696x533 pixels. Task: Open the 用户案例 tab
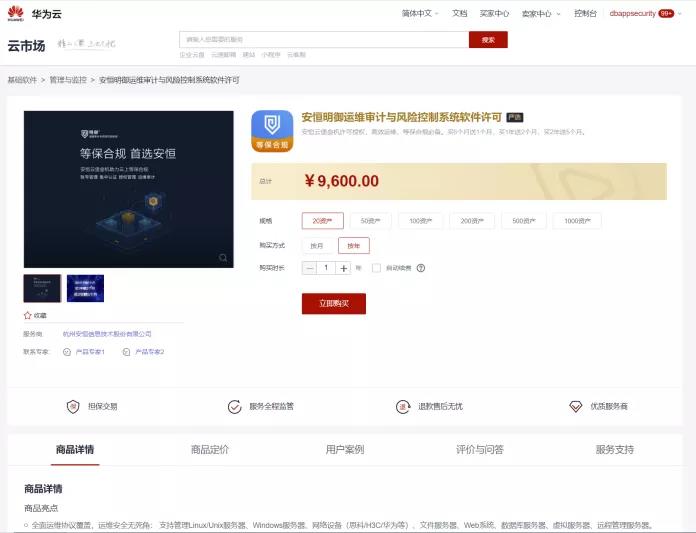click(344, 450)
